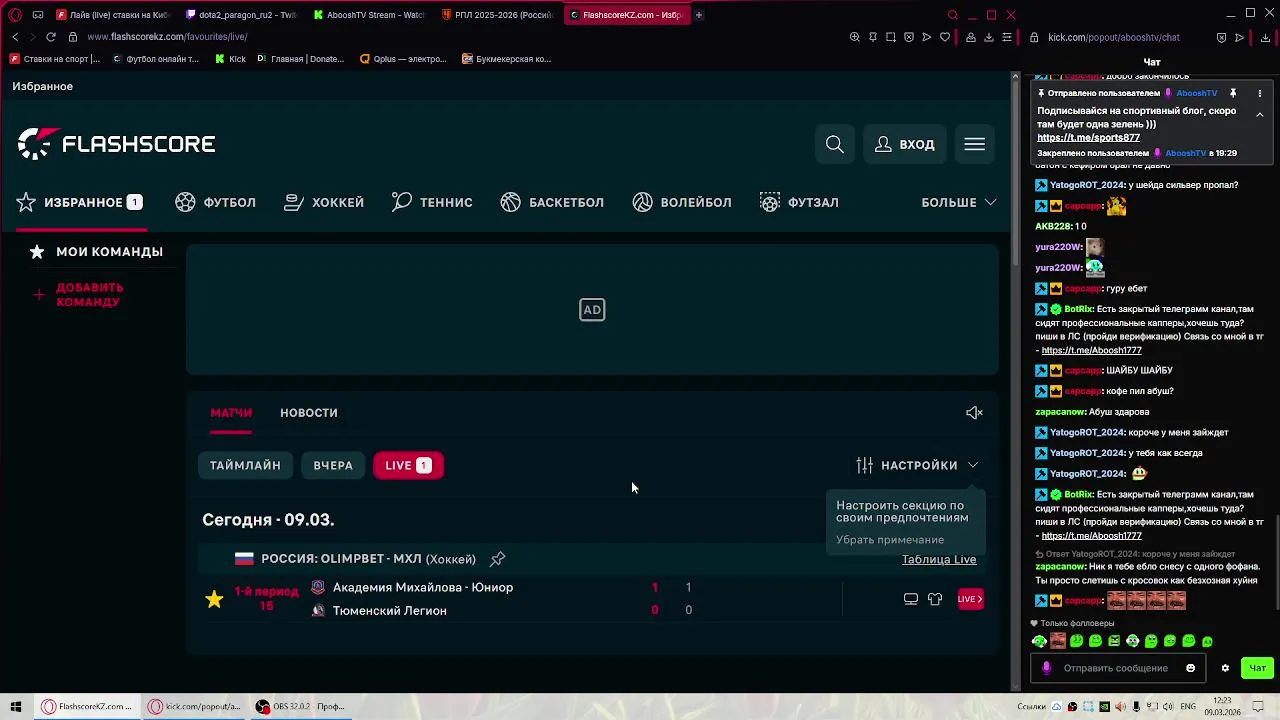Open the Kick bookmark
1280x720 pixels.
click(230, 59)
